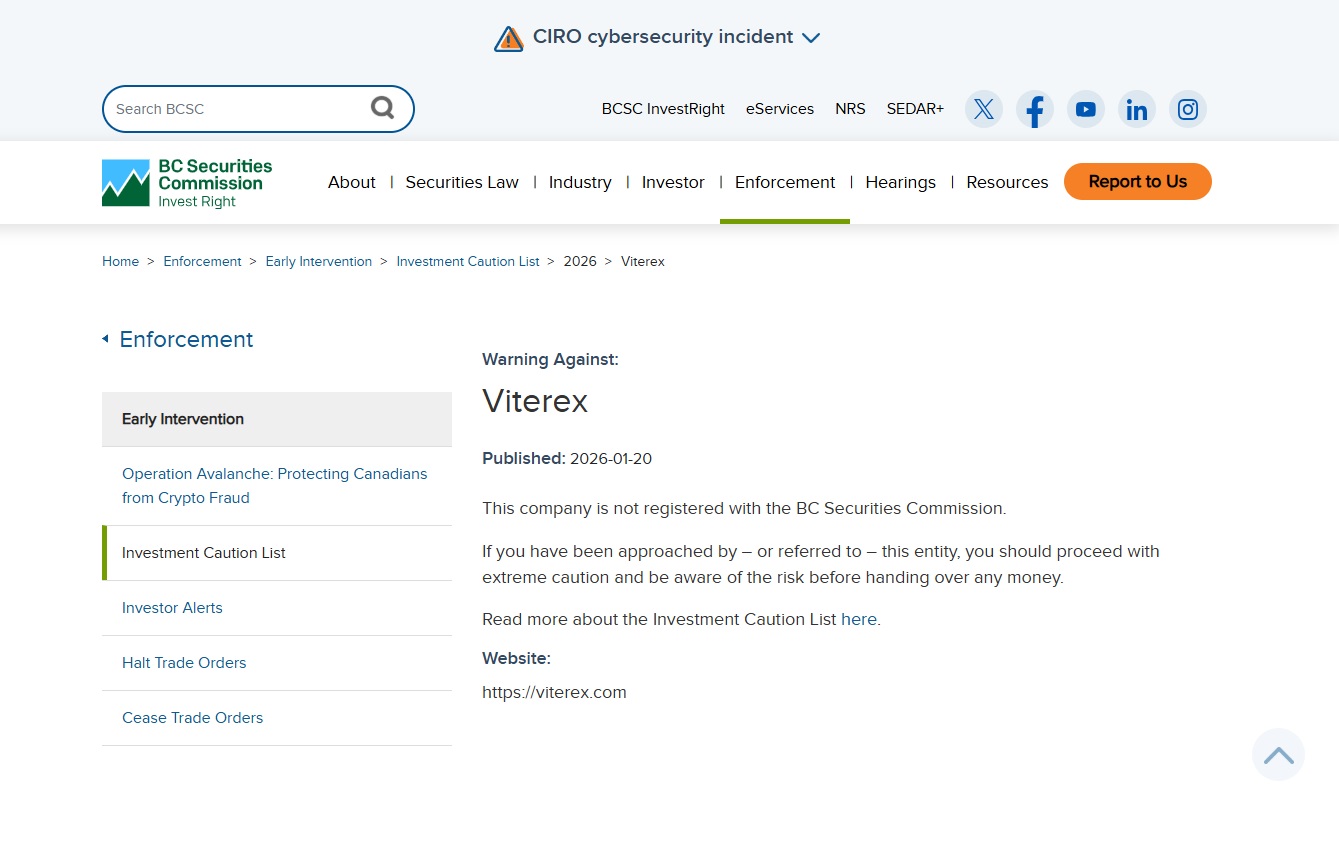Expand the Enforcement navigation menu
1339x861 pixels.
click(x=785, y=182)
